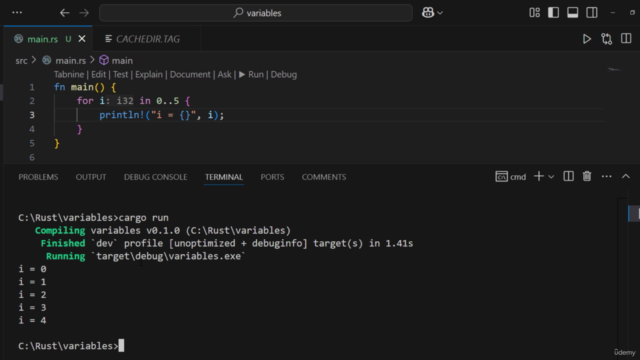Select main.rs in the breadcrumb
640x360 pixels.
pyautogui.click(x=70, y=61)
